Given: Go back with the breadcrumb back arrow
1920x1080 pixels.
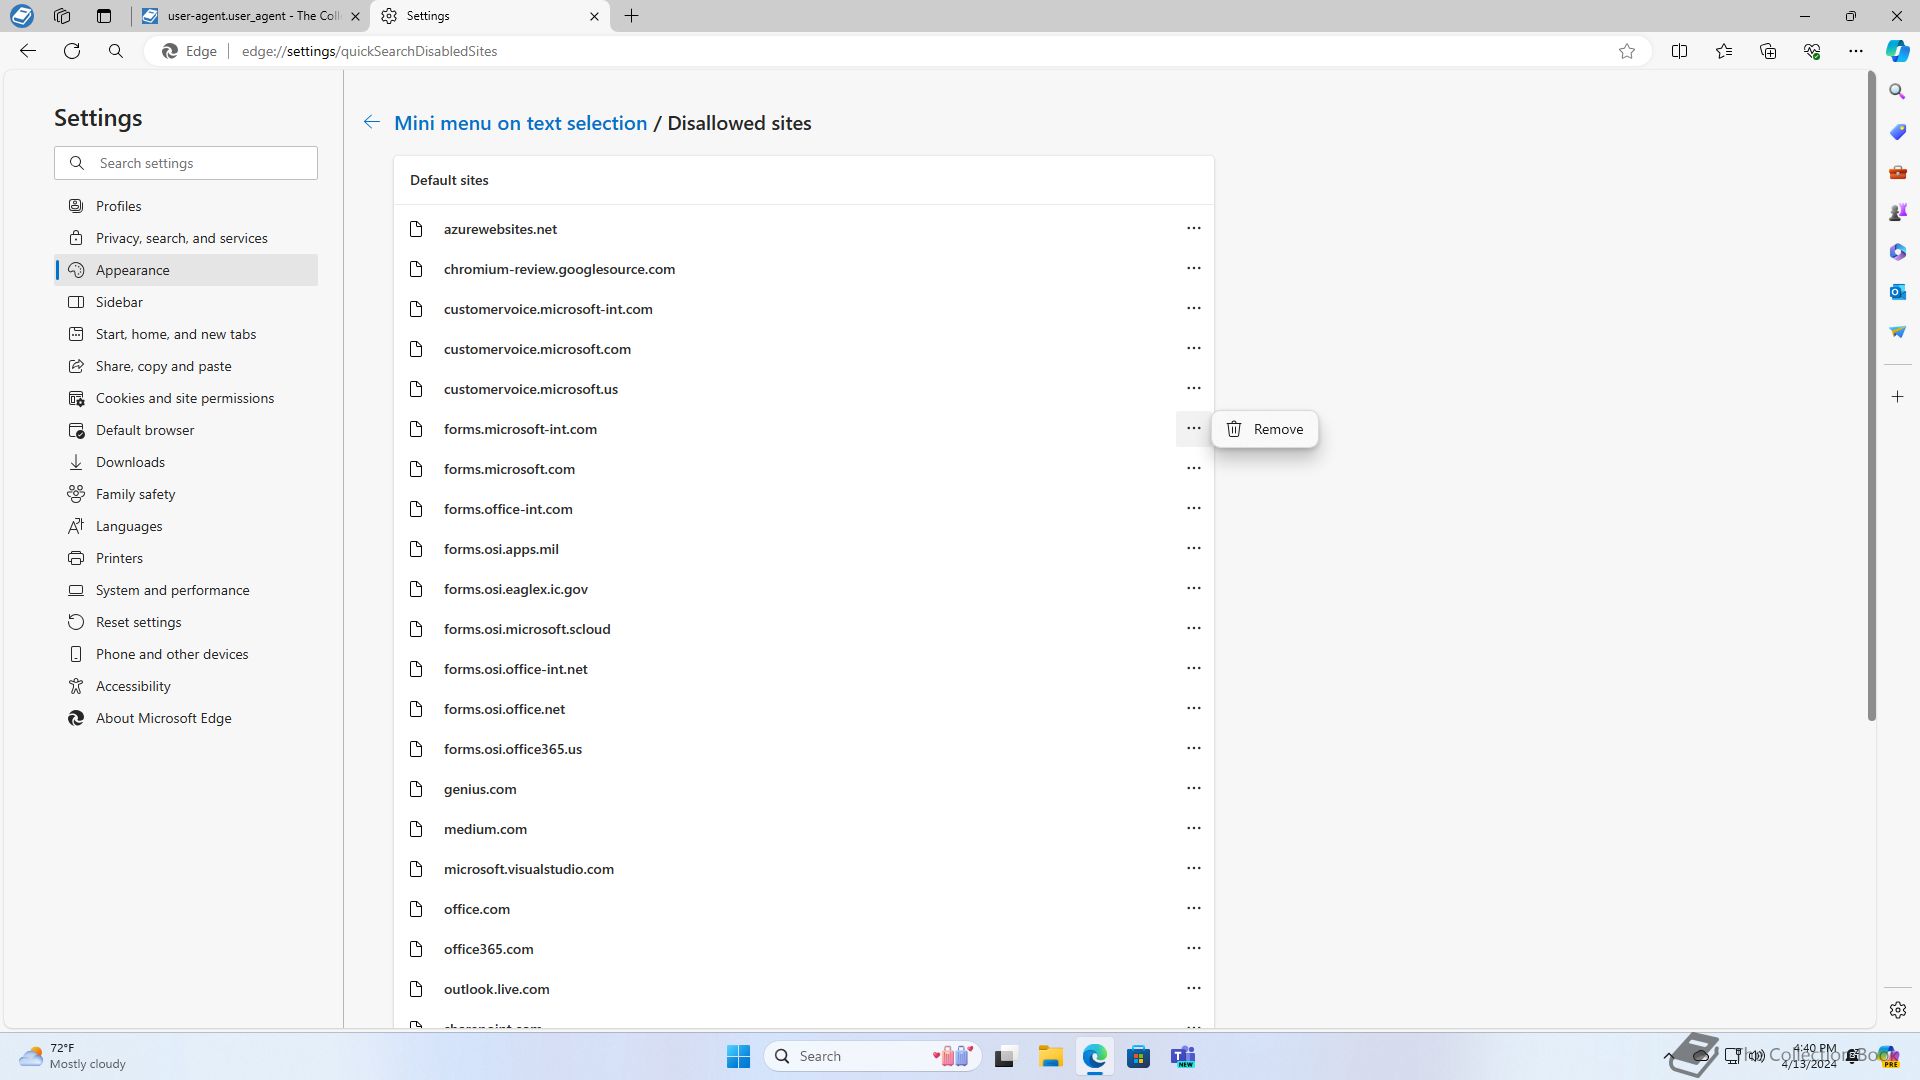Looking at the screenshot, I should pyautogui.click(x=371, y=122).
